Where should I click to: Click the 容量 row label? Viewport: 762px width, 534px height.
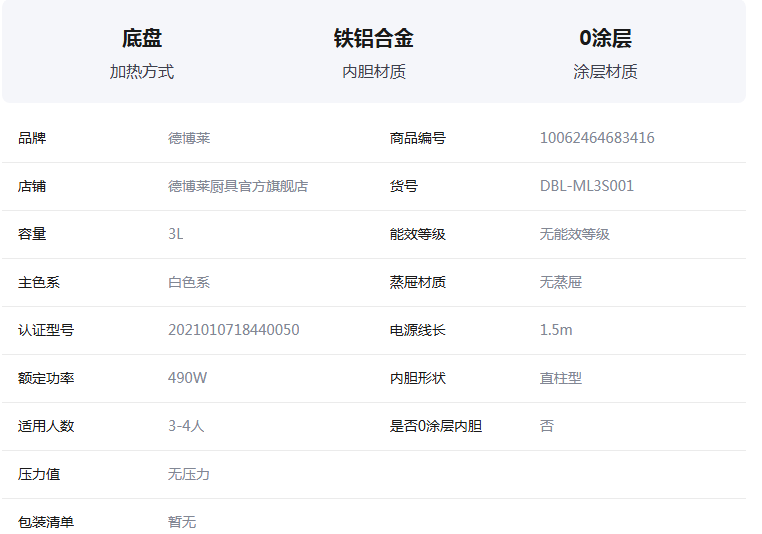point(32,234)
